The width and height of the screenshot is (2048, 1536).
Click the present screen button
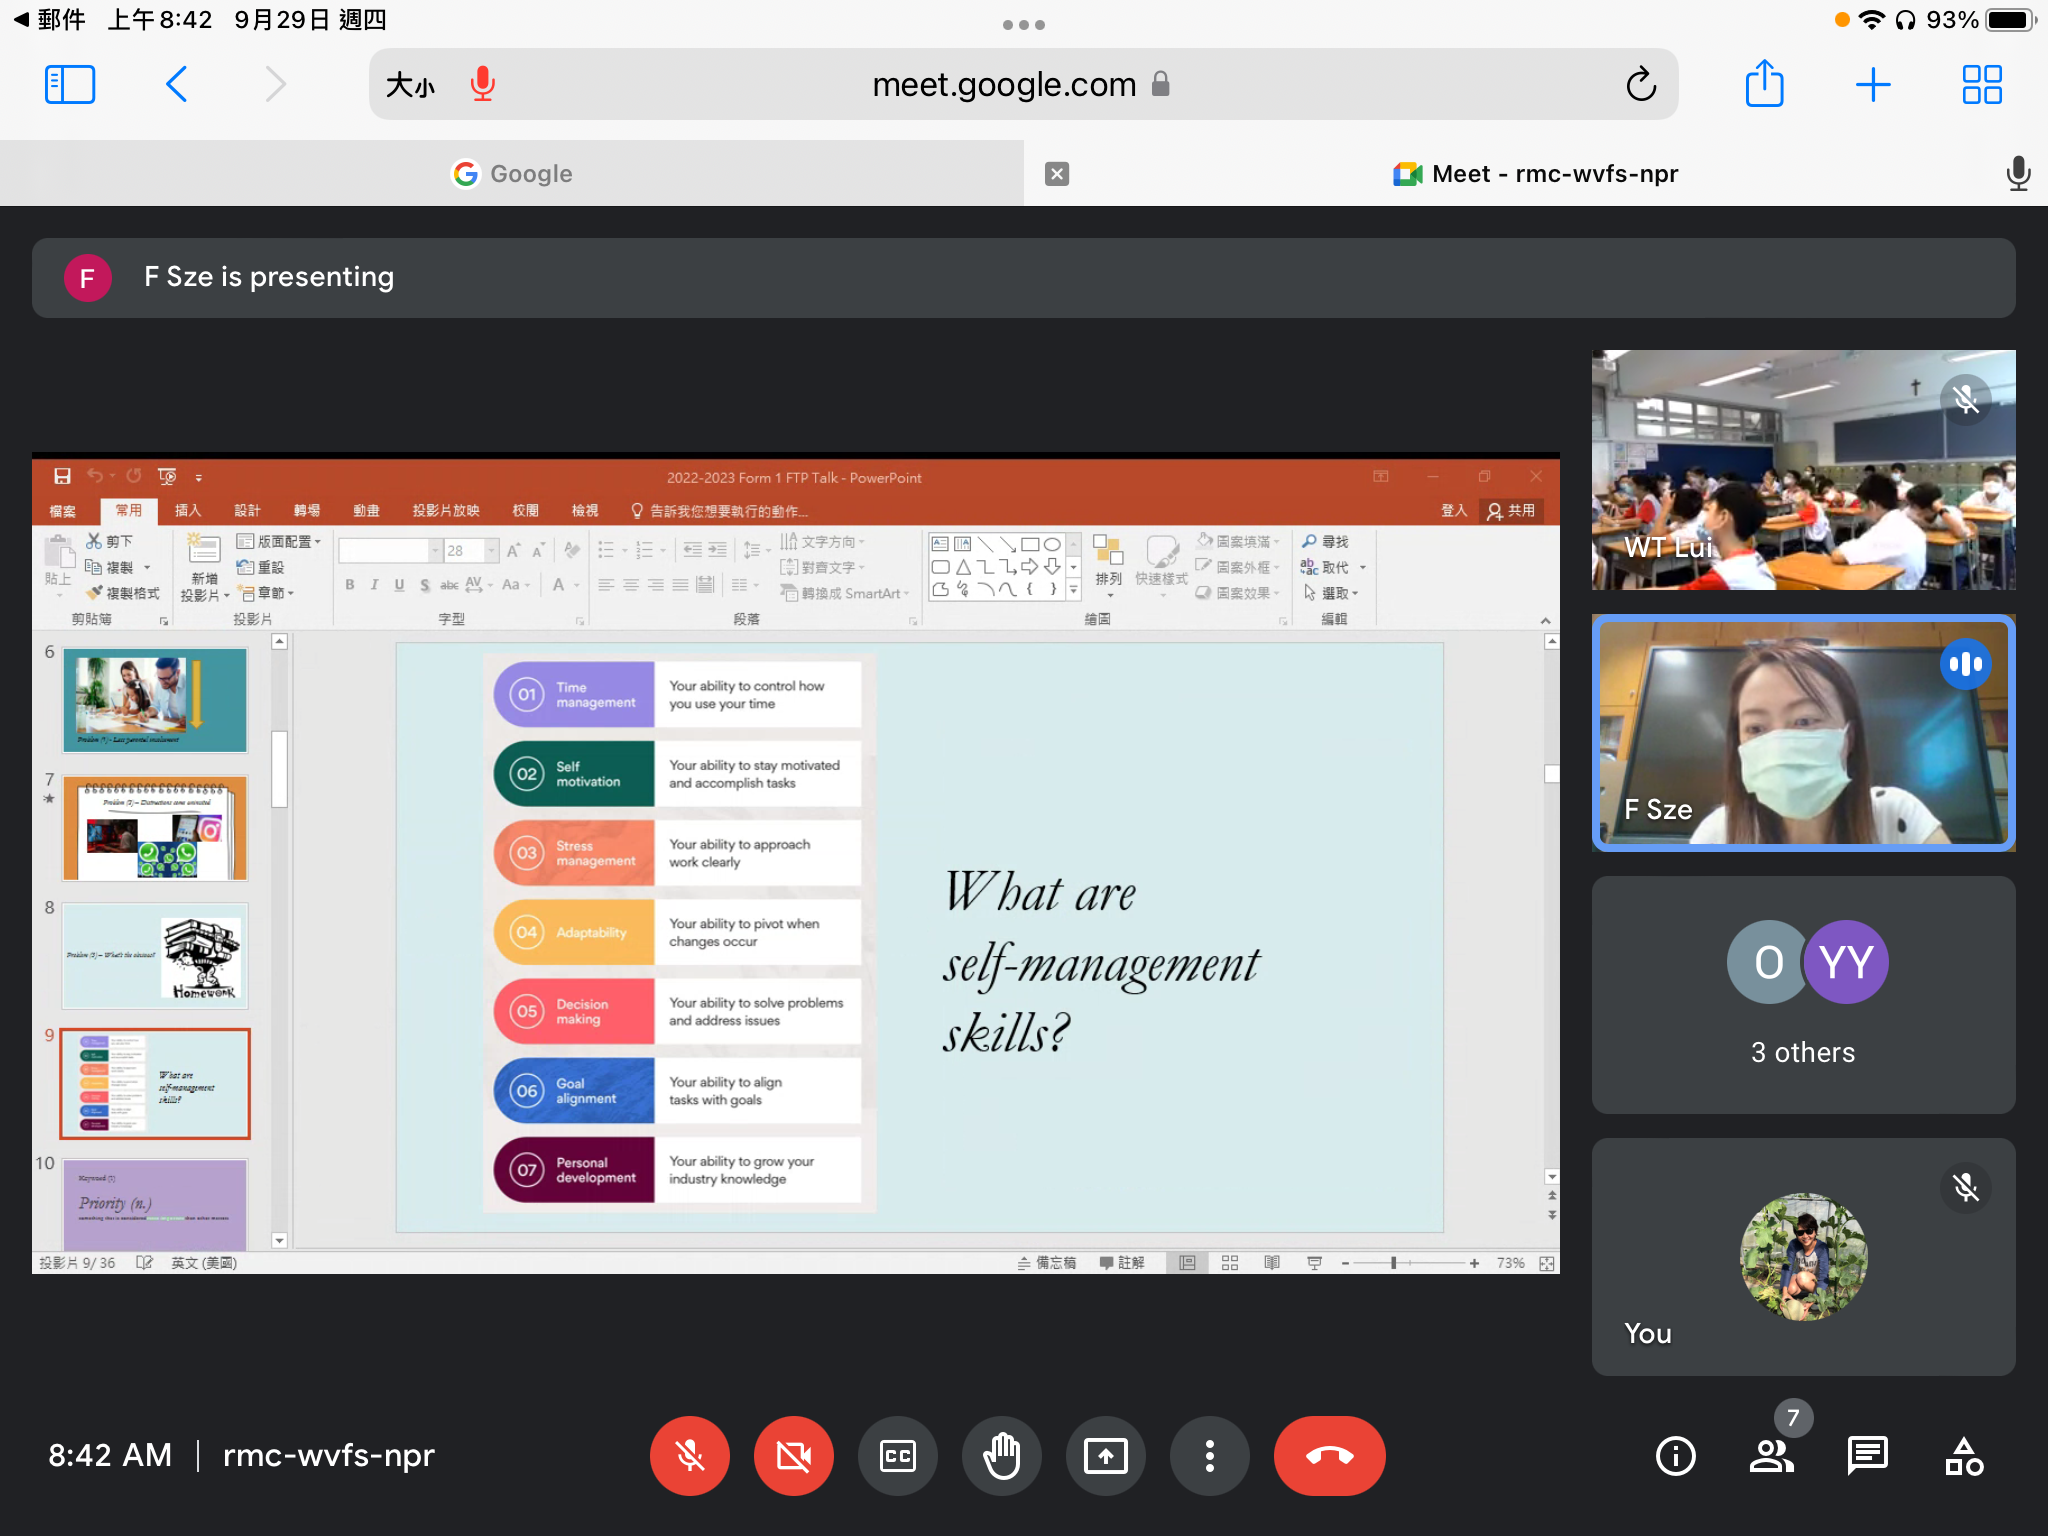[1105, 1456]
